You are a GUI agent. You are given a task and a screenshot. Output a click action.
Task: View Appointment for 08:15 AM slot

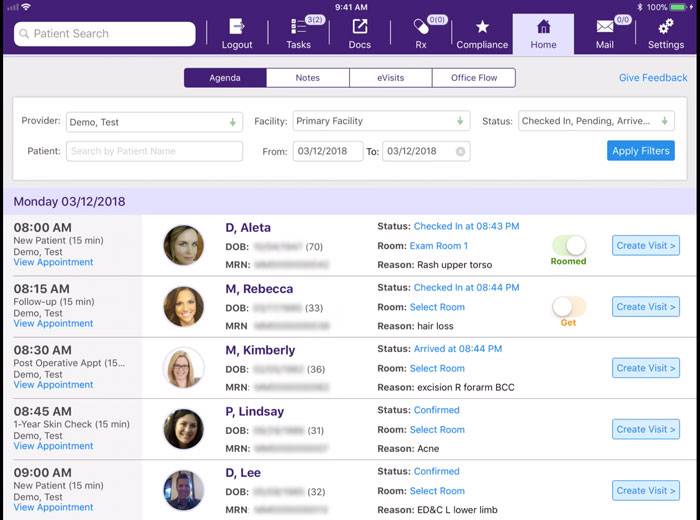coord(53,323)
